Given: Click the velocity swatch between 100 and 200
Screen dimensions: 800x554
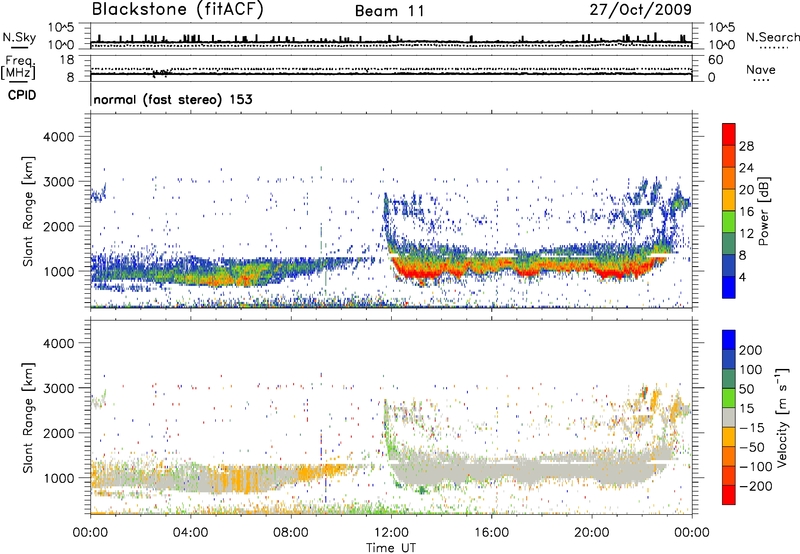Looking at the screenshot, I should [x=729, y=359].
